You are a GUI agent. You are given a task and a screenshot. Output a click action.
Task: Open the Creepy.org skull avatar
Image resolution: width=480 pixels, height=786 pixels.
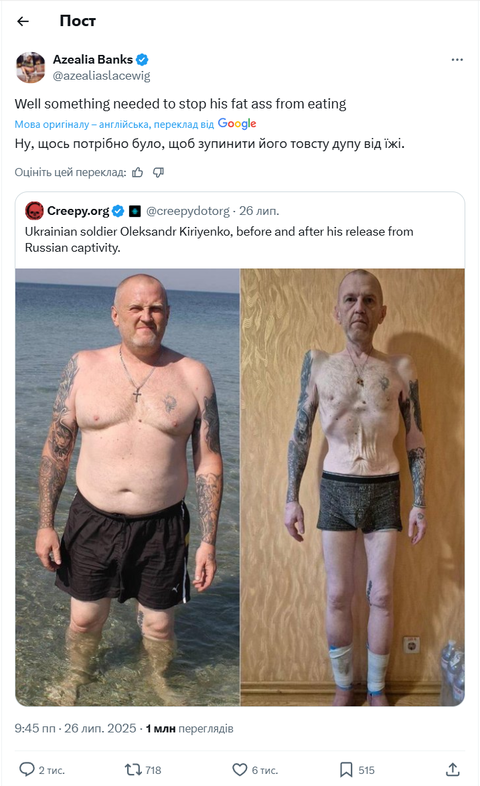click(x=35, y=211)
